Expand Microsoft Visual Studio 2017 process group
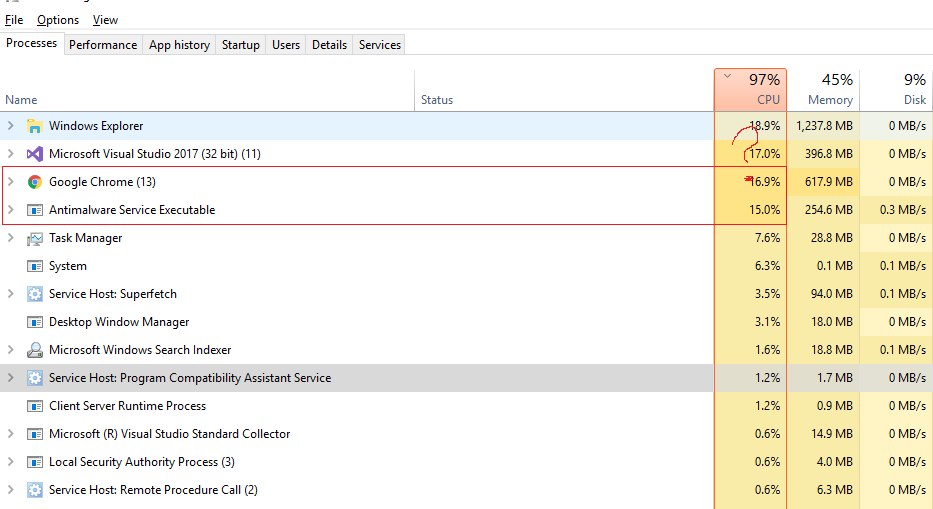 click(x=10, y=154)
